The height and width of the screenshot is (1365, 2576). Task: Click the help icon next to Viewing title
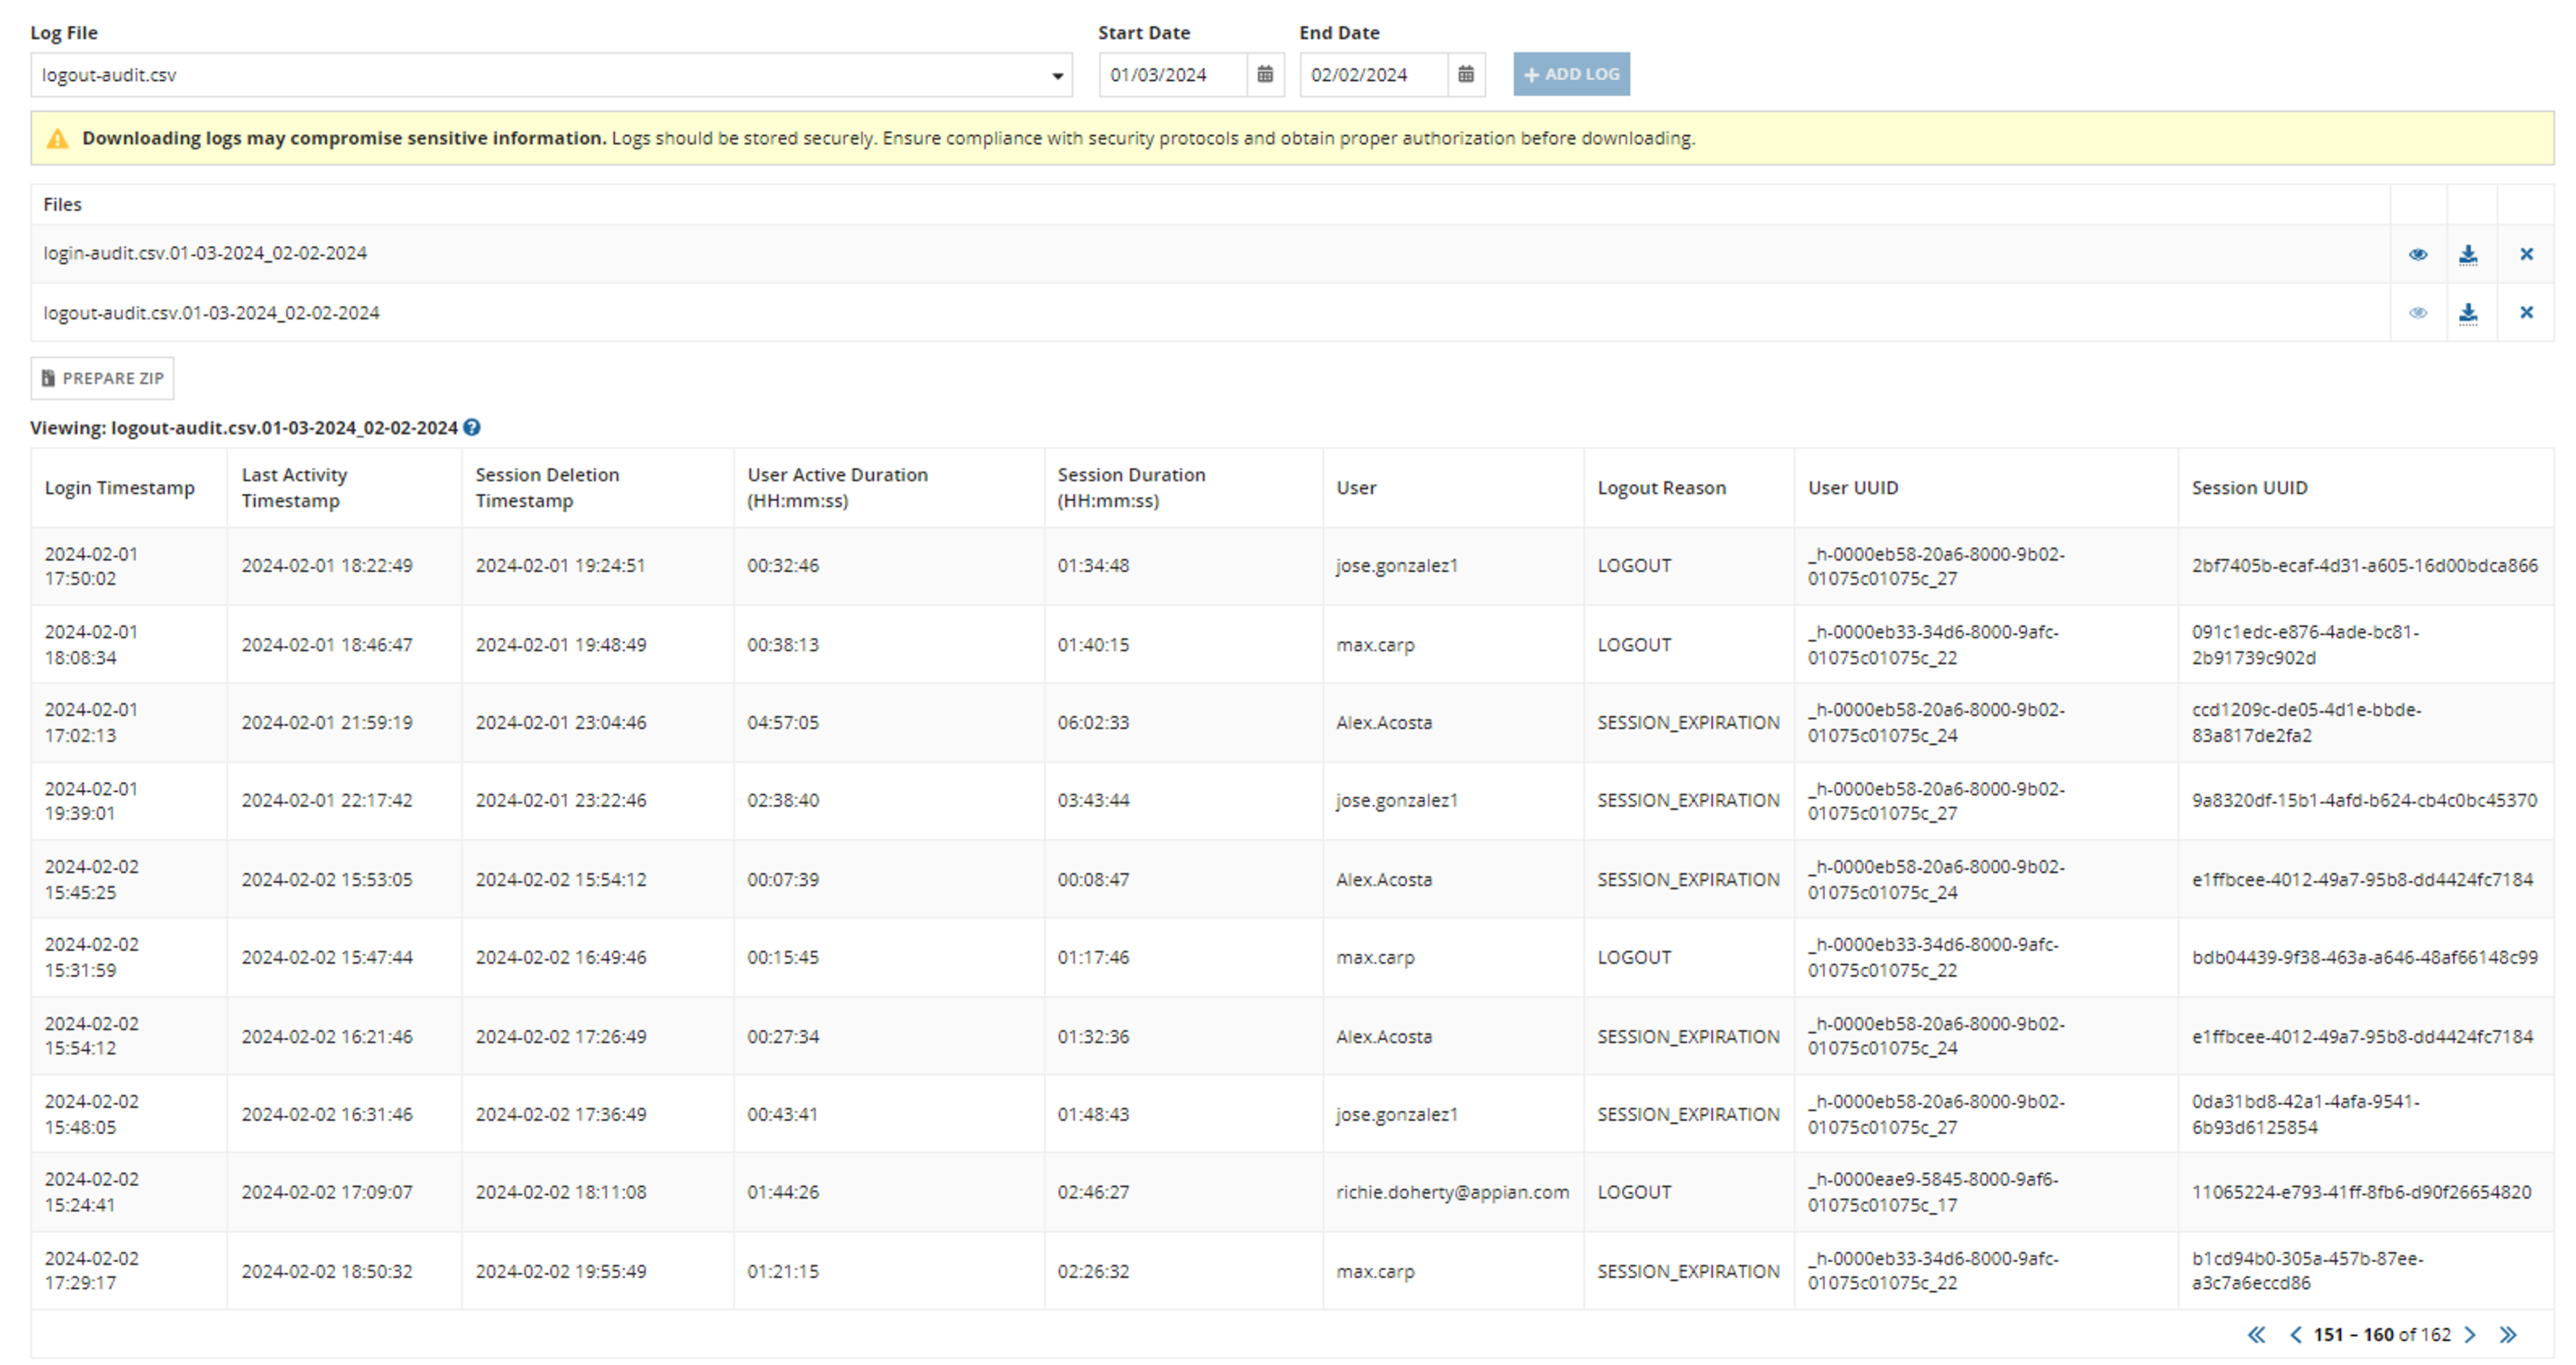(x=472, y=428)
